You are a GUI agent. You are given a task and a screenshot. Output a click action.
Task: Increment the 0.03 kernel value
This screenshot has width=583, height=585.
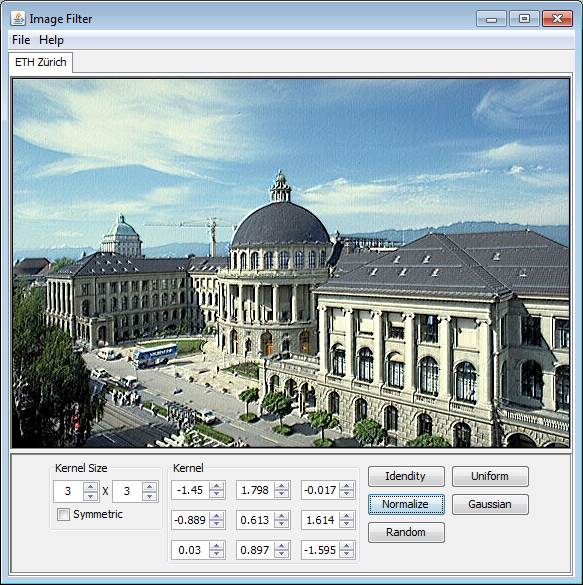[x=216, y=546]
